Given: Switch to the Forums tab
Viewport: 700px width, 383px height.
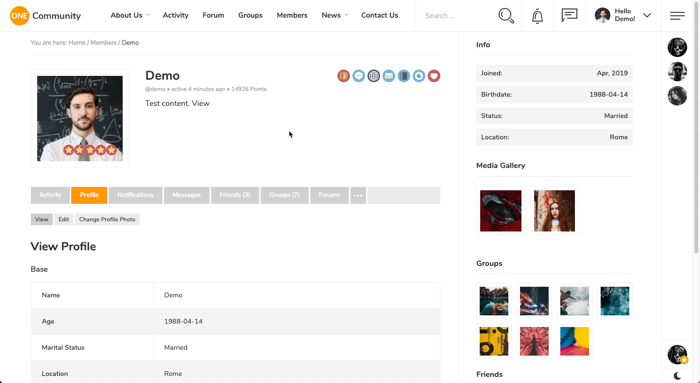Looking at the screenshot, I should click(x=329, y=195).
